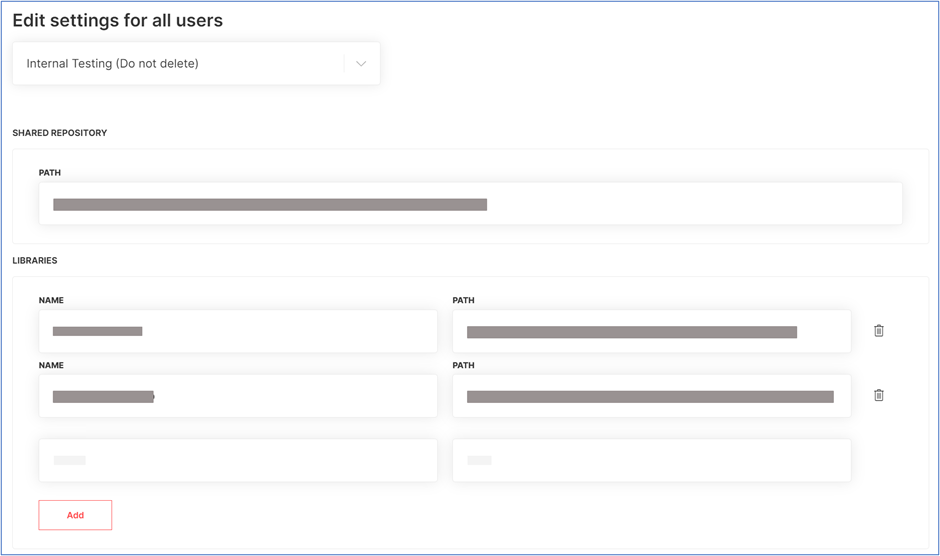Click the red Add button

75,515
